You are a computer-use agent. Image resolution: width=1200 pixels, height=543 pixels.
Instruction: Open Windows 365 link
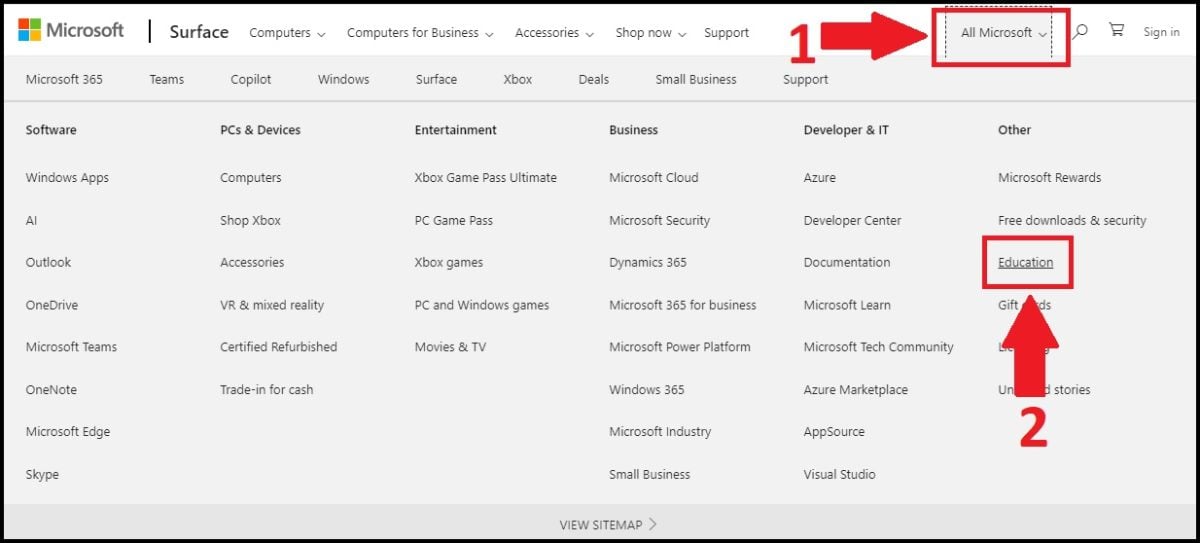pyautogui.click(x=647, y=390)
